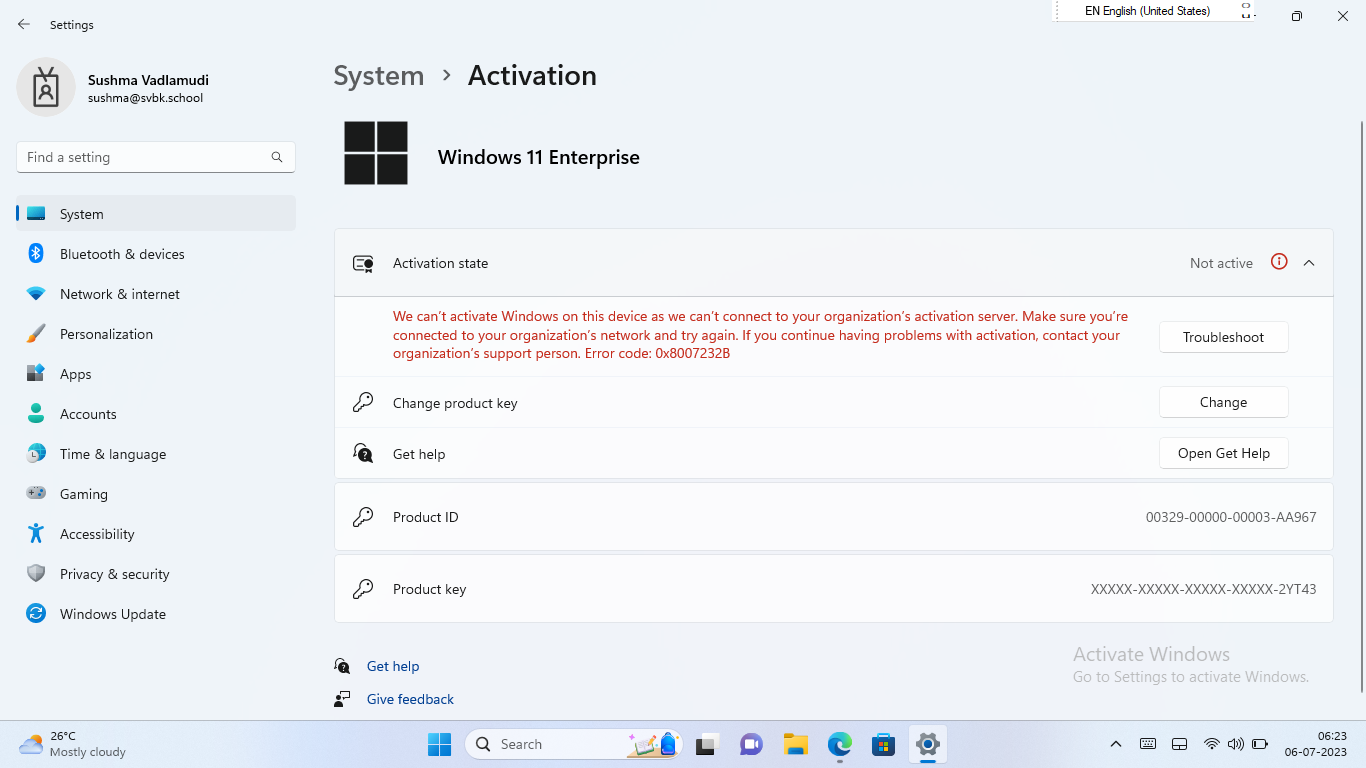Click the Bluetooth icon in the sidebar
The width and height of the screenshot is (1366, 768).
[36, 254]
